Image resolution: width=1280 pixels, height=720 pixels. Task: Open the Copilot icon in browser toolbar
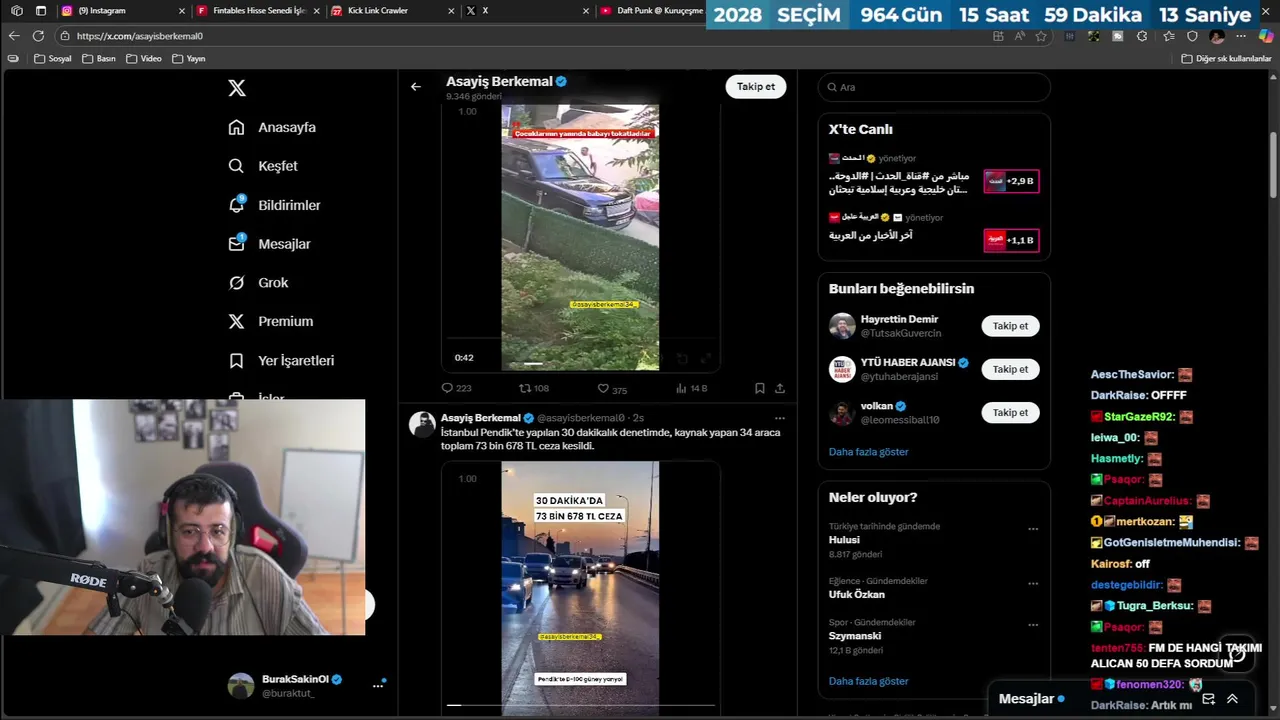pos(1266,36)
